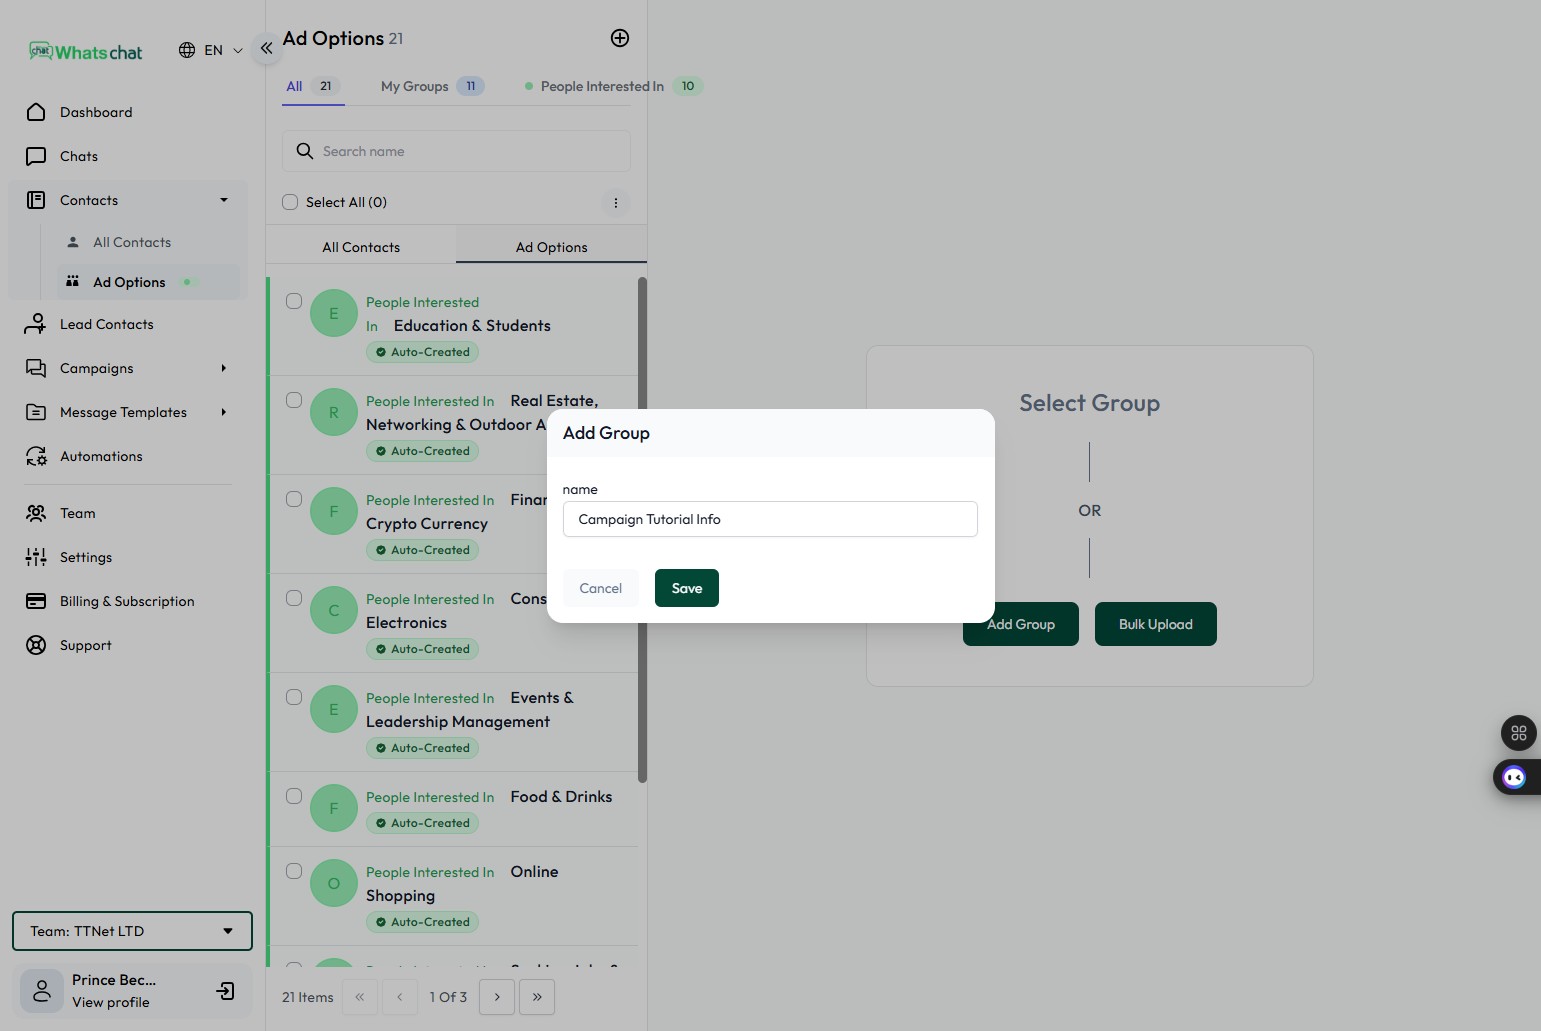
Task: Open Dashboard from the sidebar
Action: (96, 112)
